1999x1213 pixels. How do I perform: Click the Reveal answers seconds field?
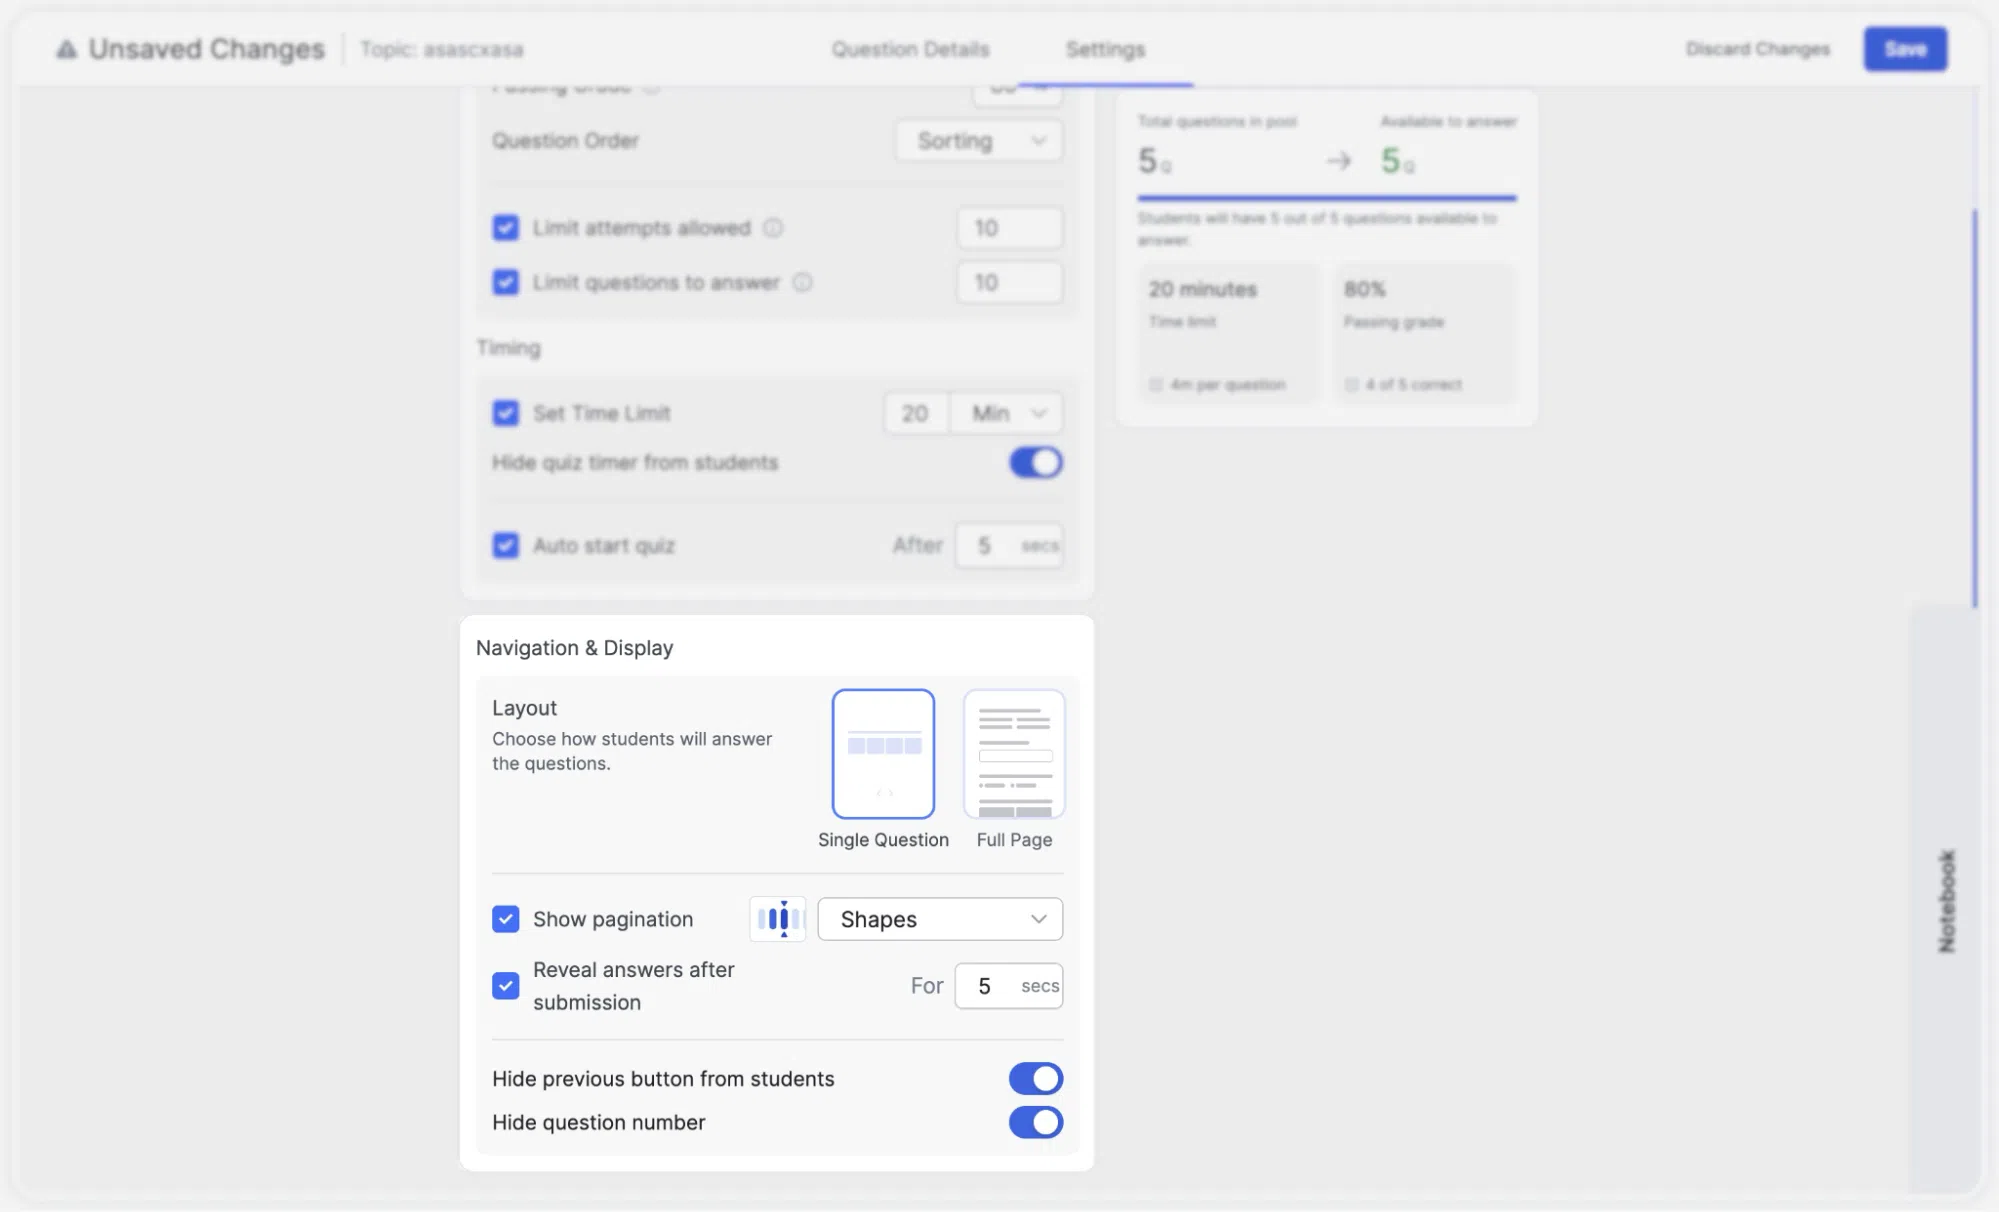point(1009,986)
